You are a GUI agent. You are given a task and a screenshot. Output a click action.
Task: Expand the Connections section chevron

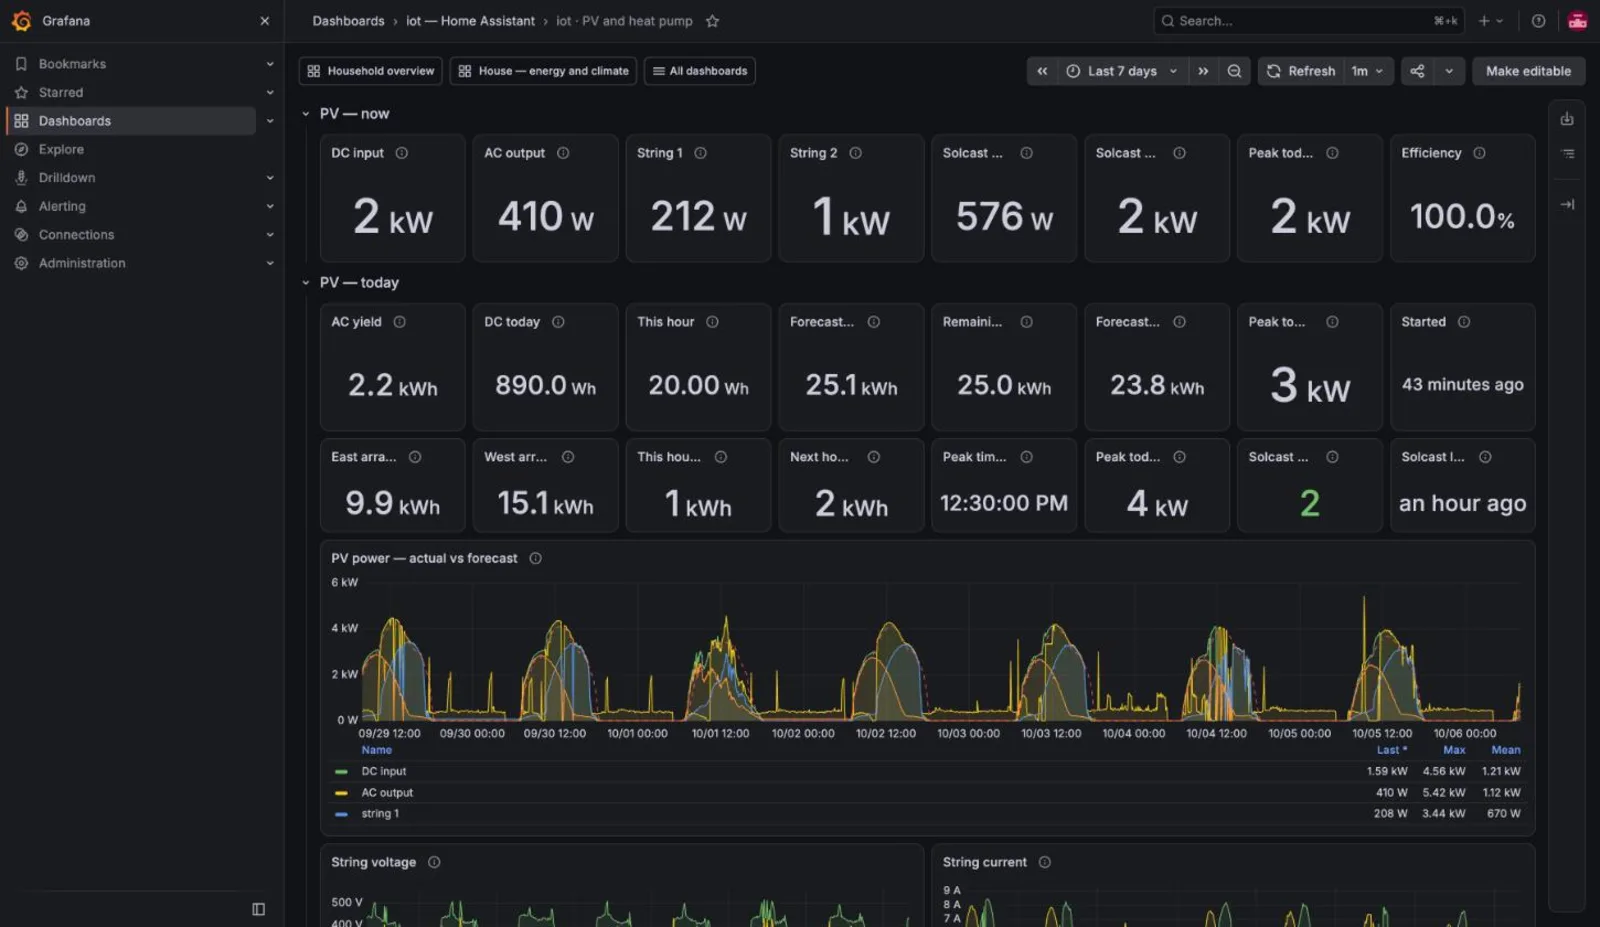click(x=270, y=235)
